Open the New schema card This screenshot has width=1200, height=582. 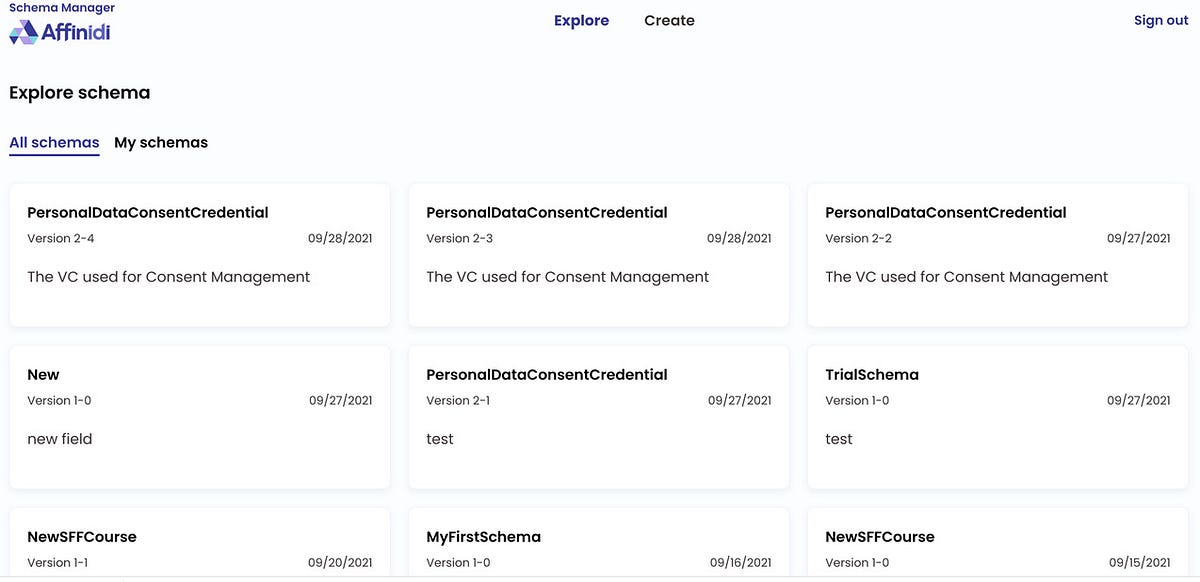[x=199, y=416]
